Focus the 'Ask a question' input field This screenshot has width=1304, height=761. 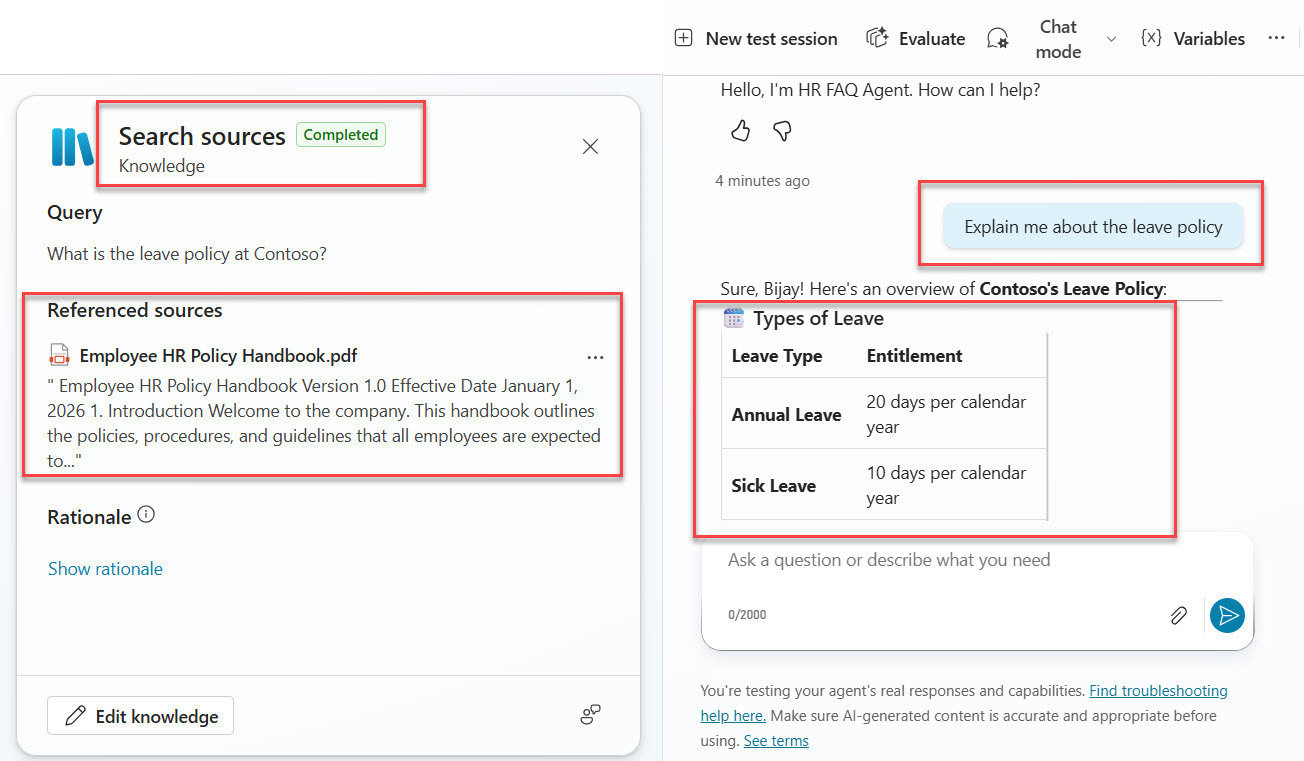pos(977,560)
